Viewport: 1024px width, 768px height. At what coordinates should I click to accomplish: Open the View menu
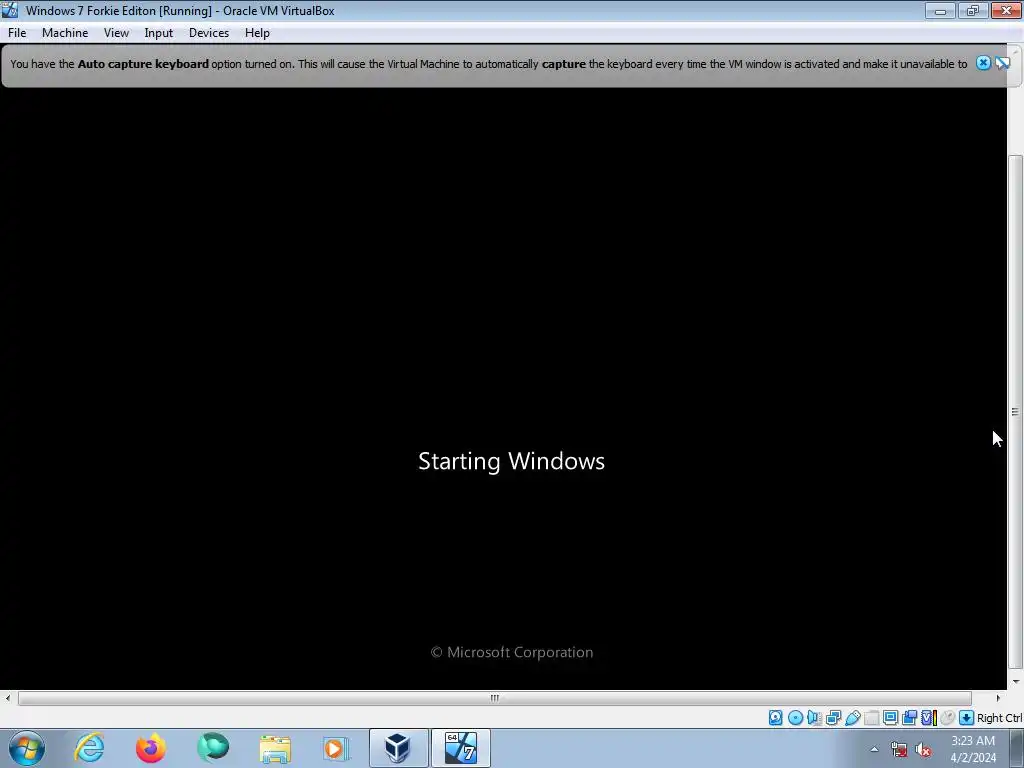point(116,33)
